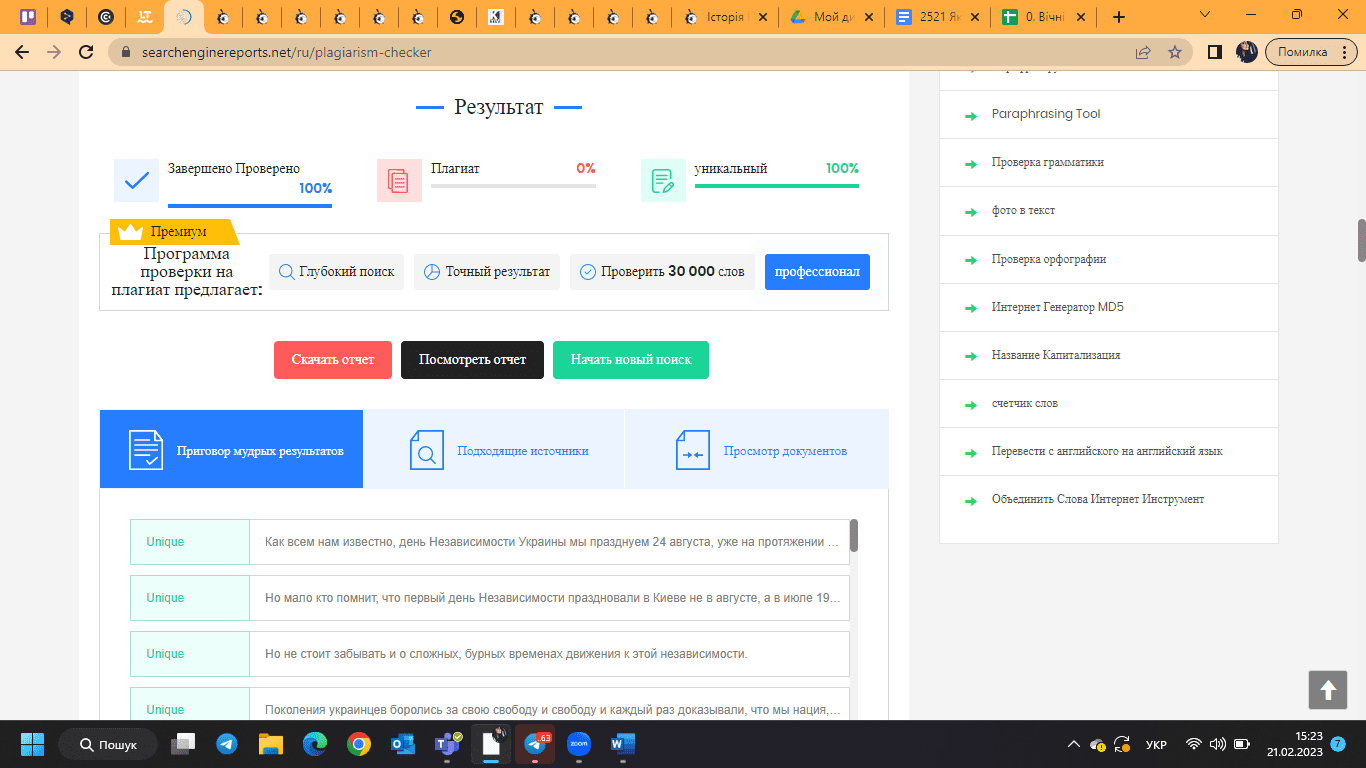
Task: Open Microsoft Word in taskbar
Action: coord(622,744)
